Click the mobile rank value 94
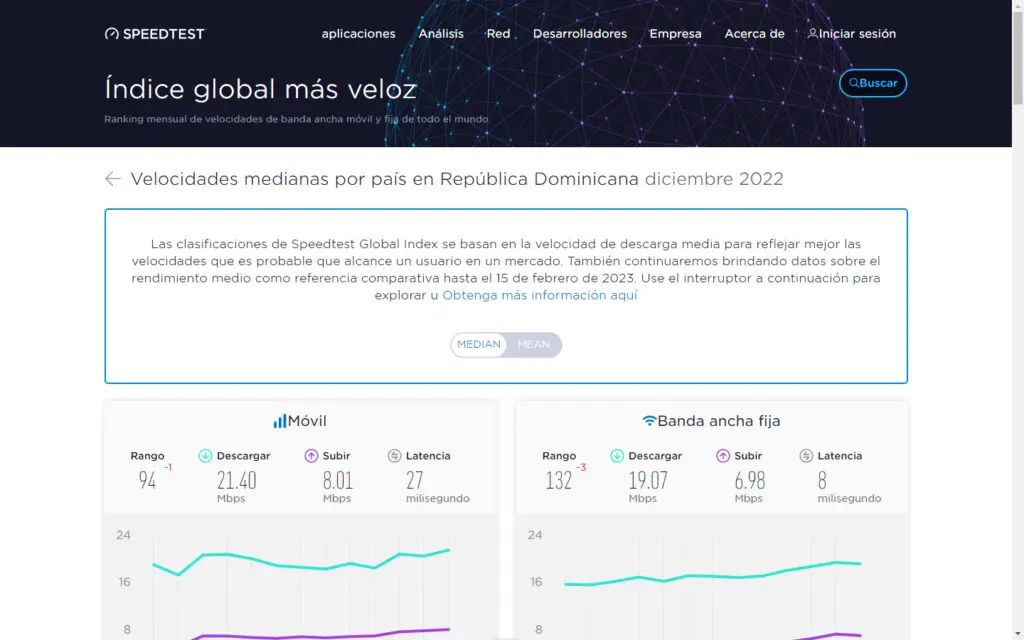Image resolution: width=1024 pixels, height=640 pixels. (x=147, y=481)
